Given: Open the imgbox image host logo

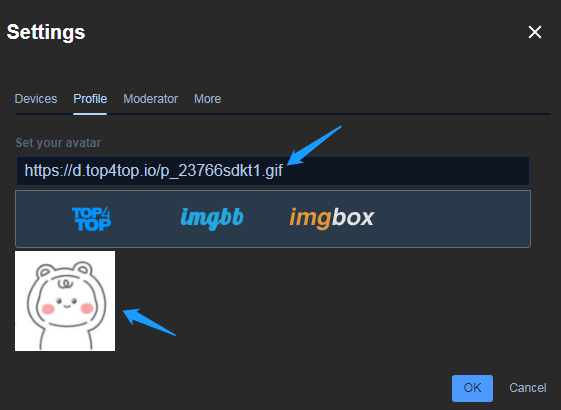Looking at the screenshot, I should (332, 218).
